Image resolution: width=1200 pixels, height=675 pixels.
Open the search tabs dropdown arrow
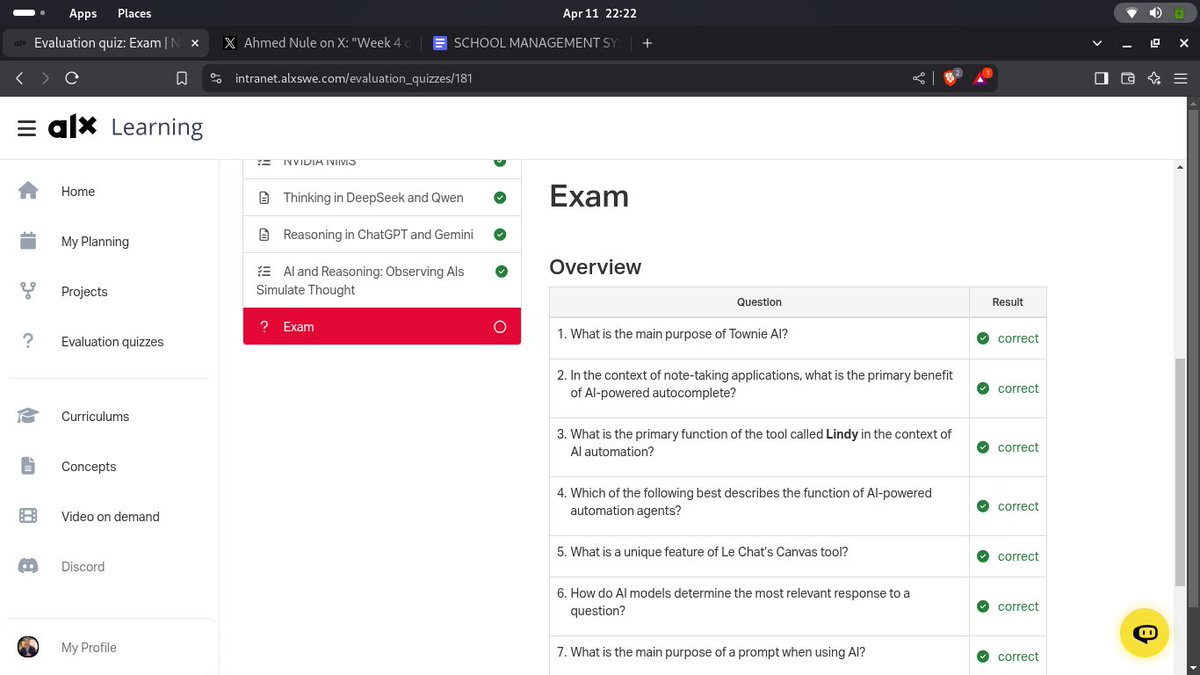tap(1097, 43)
